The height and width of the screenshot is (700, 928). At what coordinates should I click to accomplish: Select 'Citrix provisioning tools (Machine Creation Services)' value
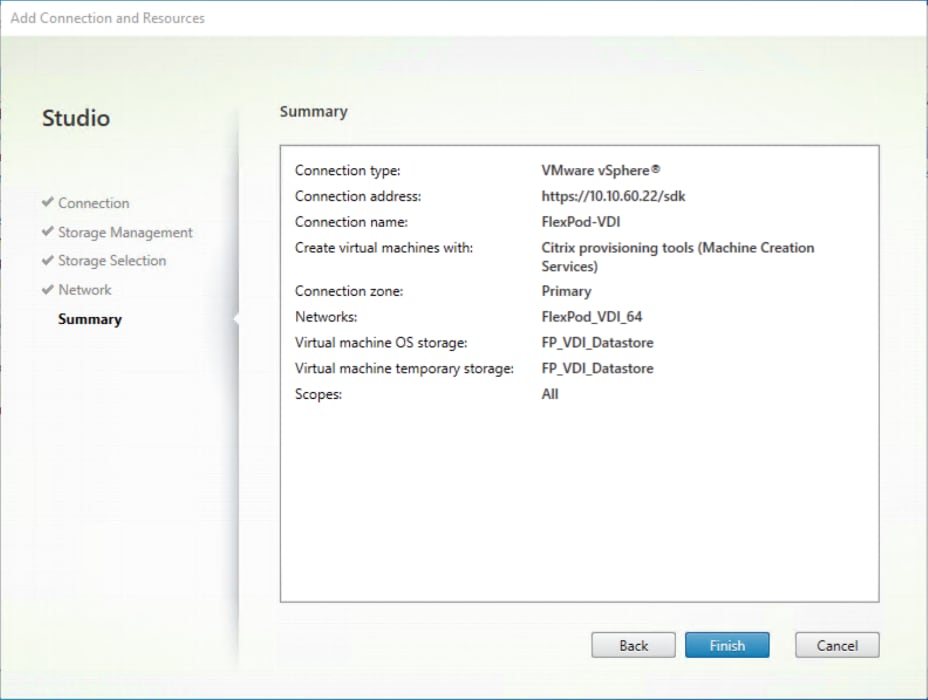tap(678, 257)
